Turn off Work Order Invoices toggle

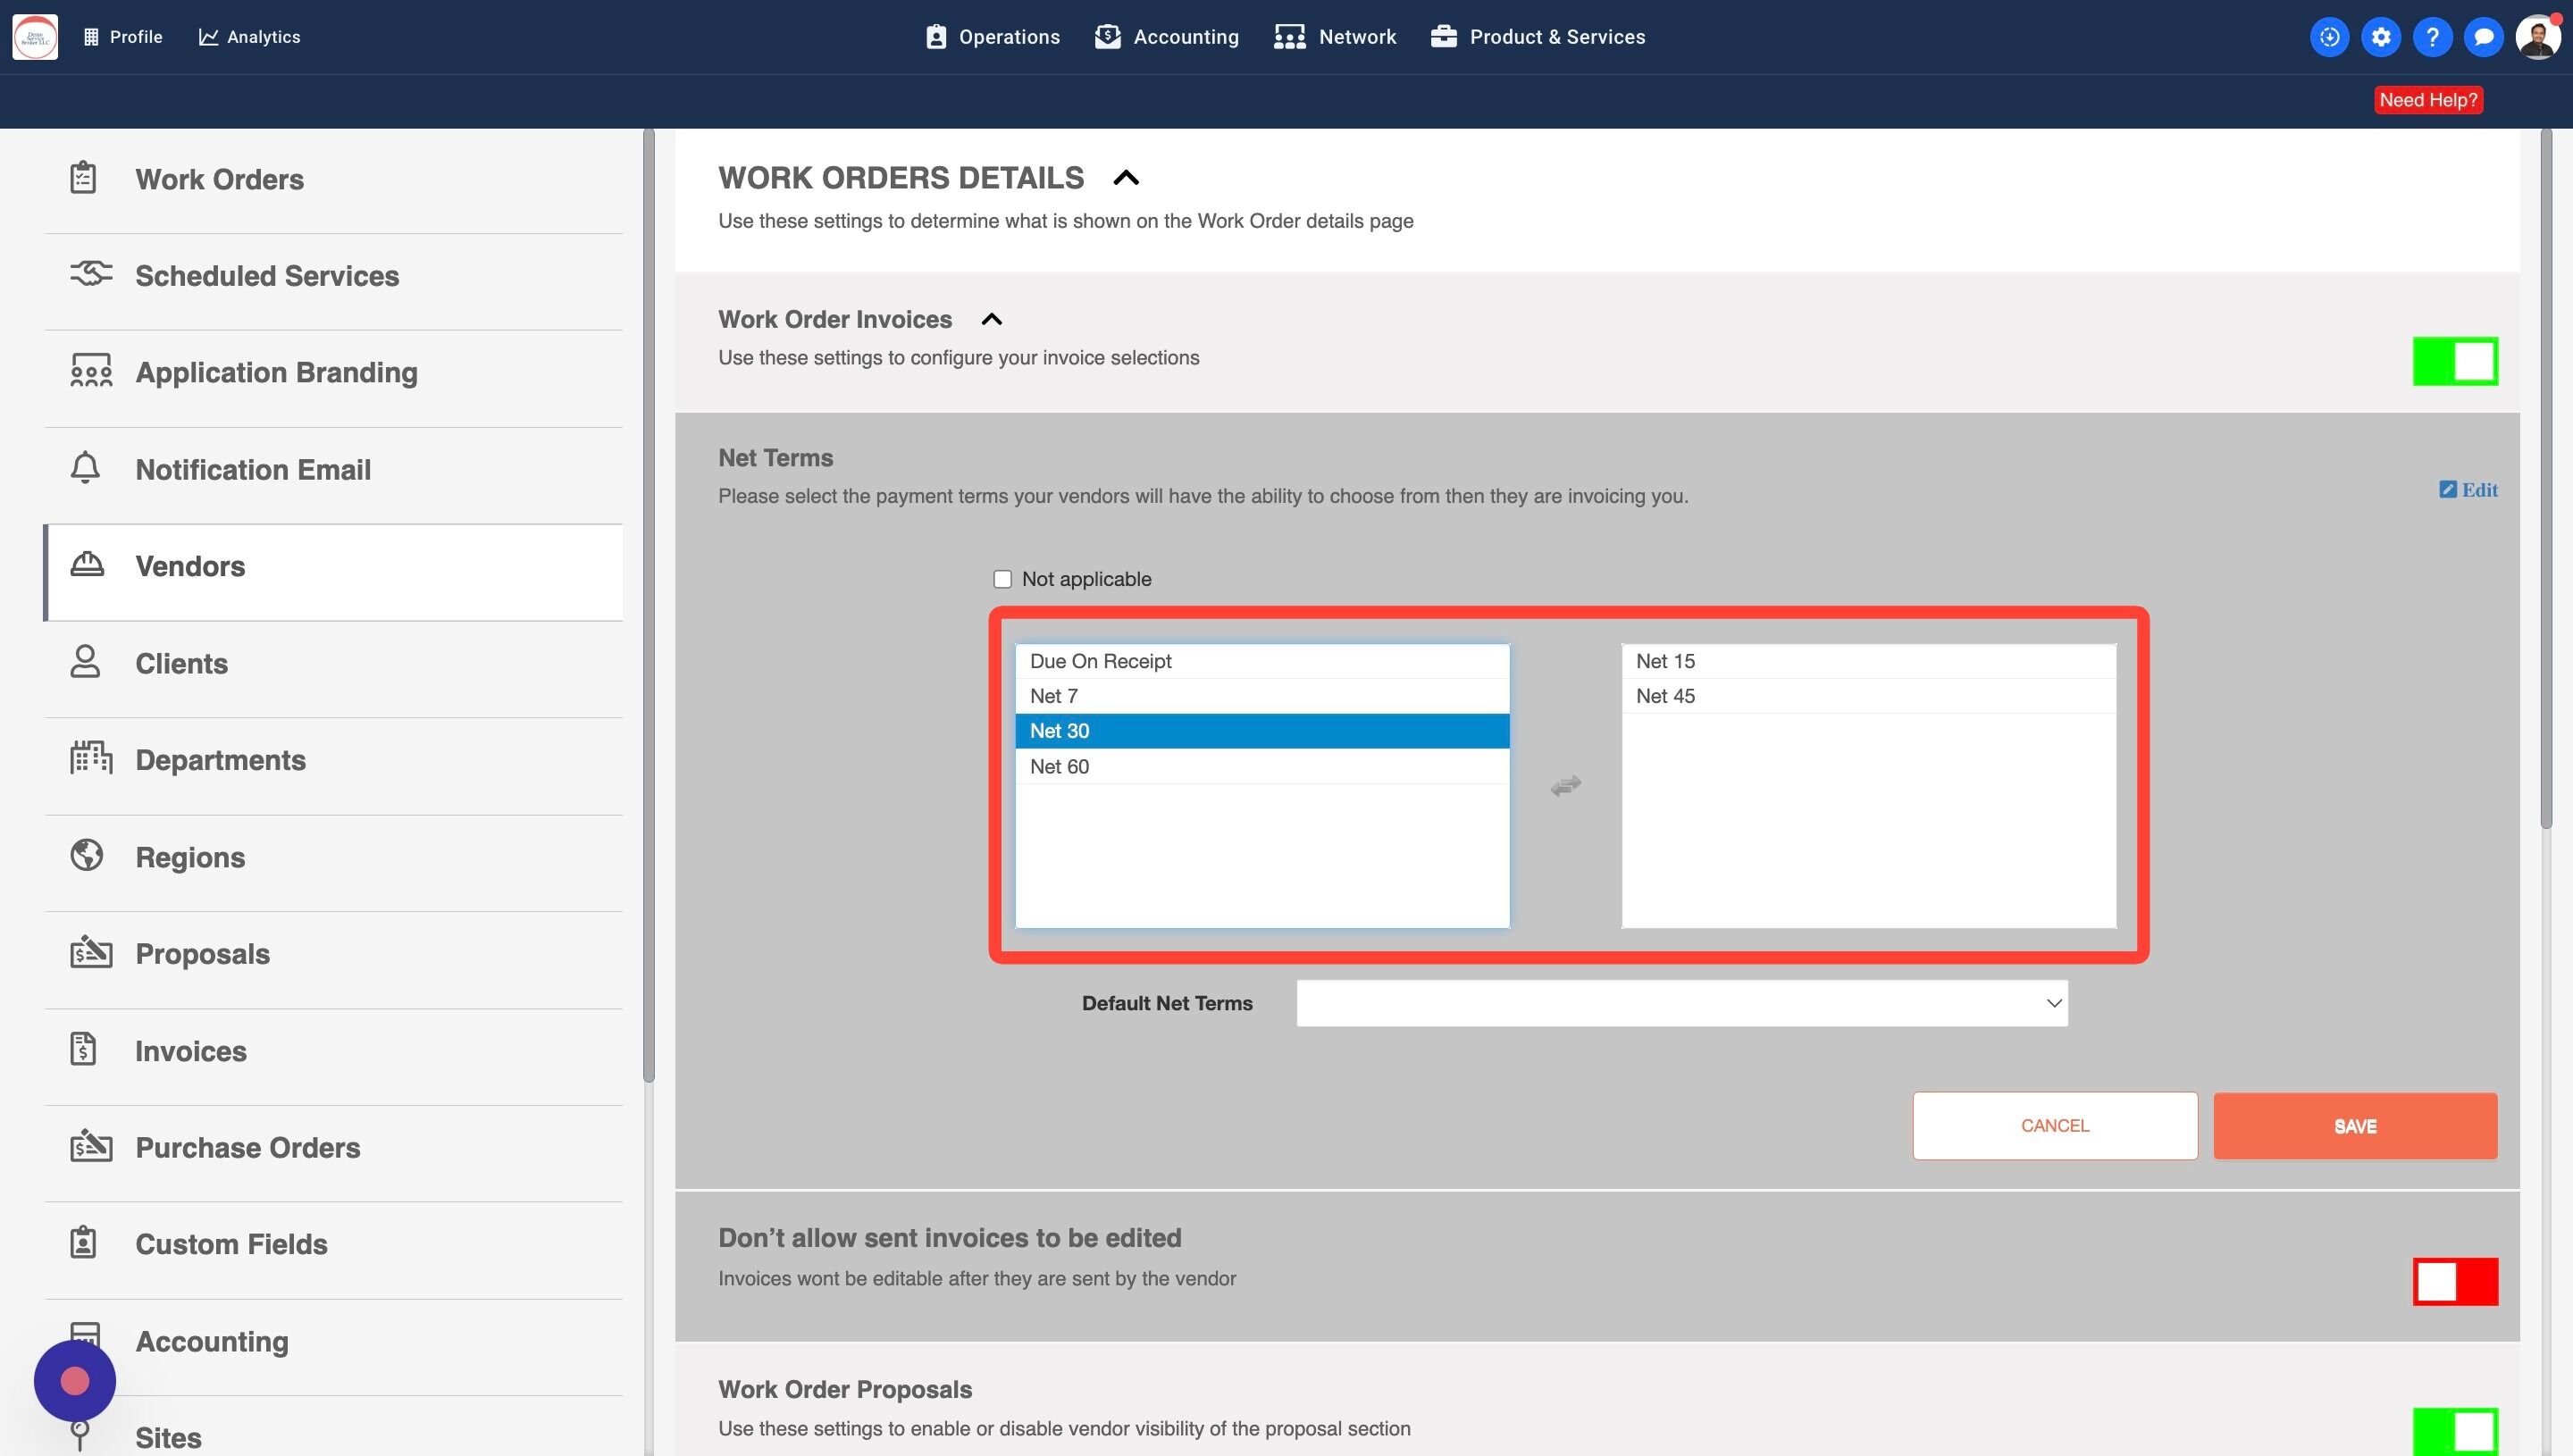[2454, 361]
